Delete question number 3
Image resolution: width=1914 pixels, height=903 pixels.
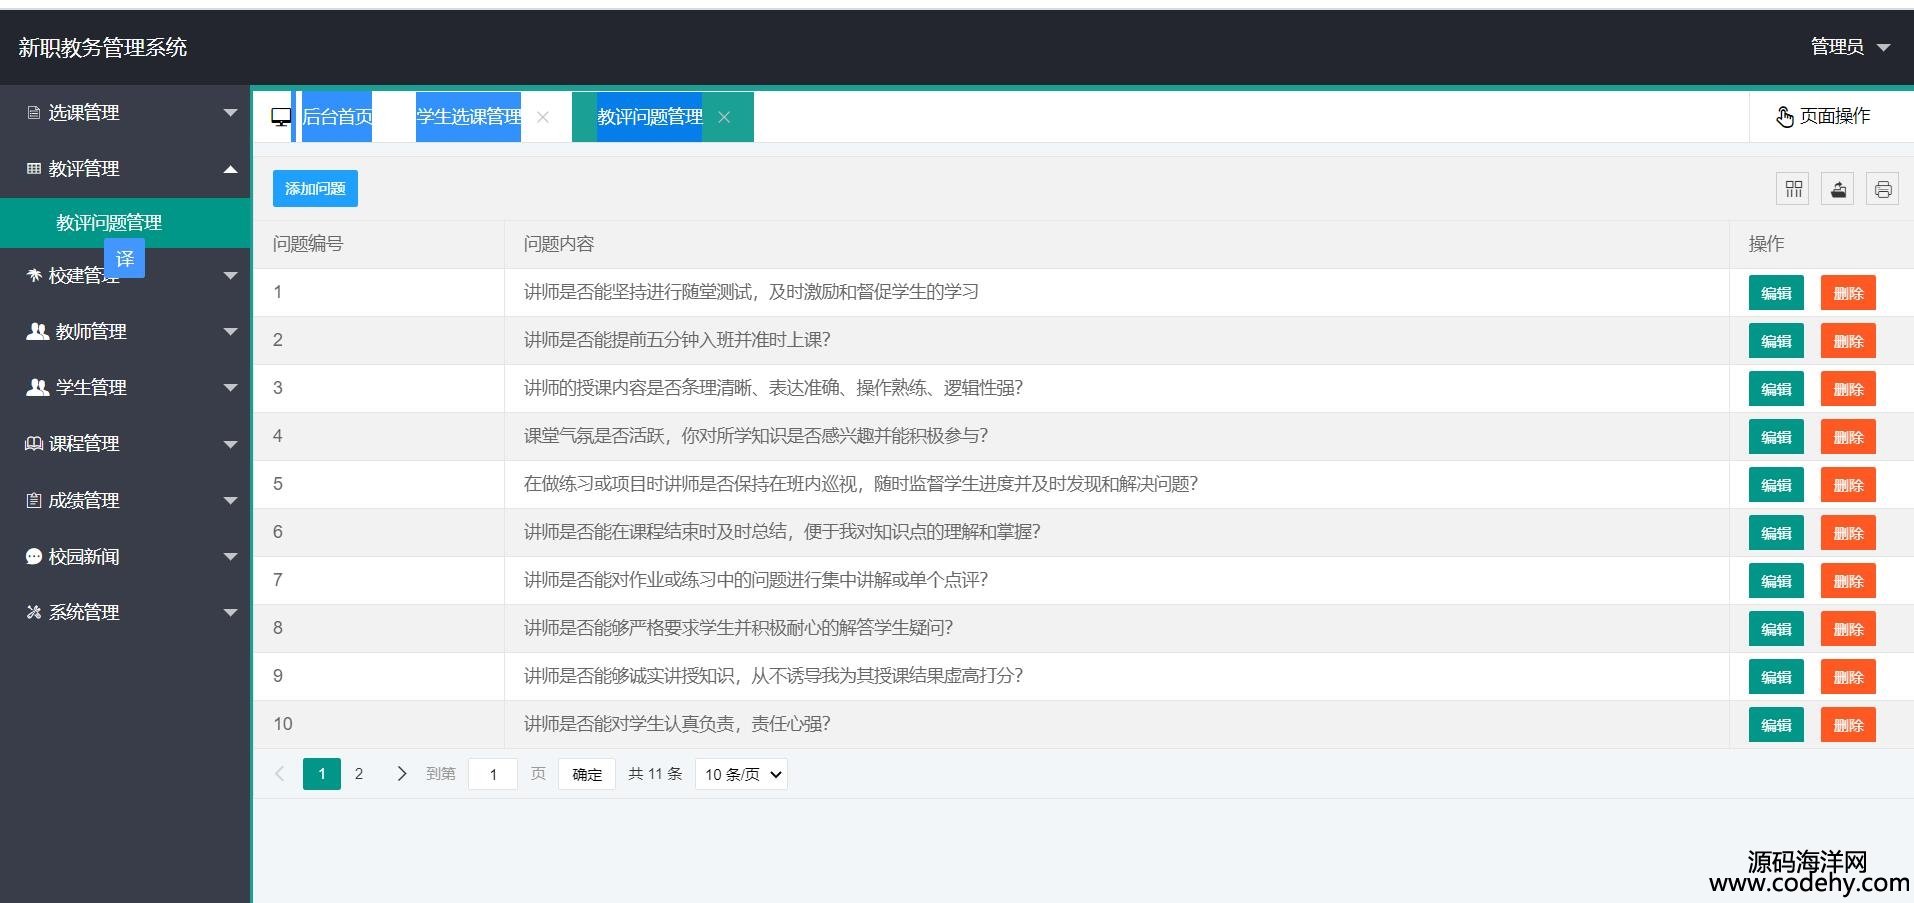tap(1848, 389)
